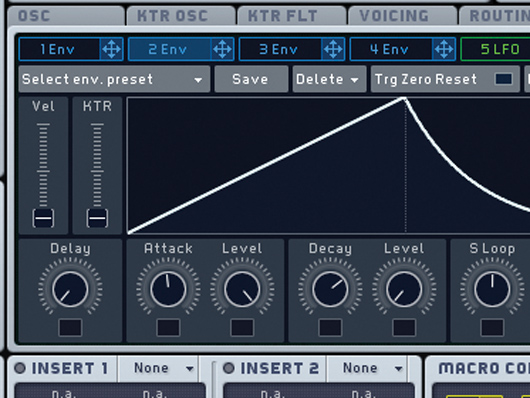Select the 4 Env modulation slot
530x398 pixels.
391,49
